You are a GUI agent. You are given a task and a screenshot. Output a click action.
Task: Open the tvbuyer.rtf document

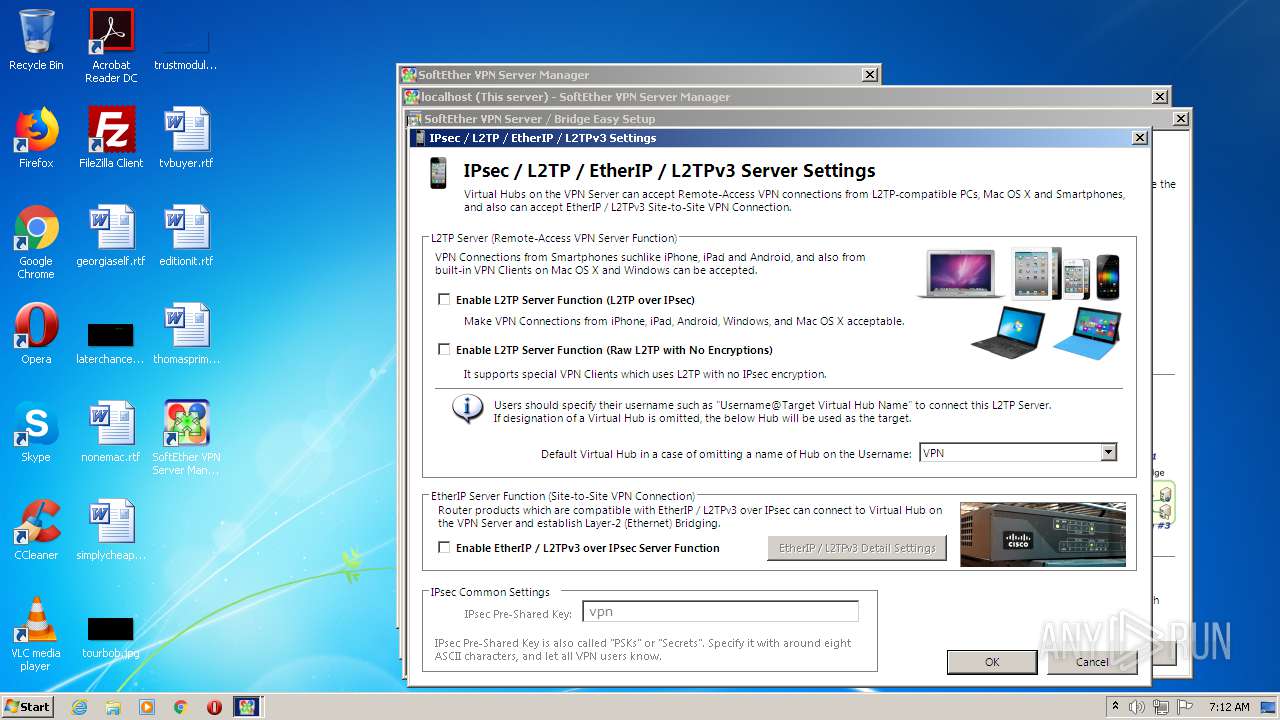(x=186, y=138)
